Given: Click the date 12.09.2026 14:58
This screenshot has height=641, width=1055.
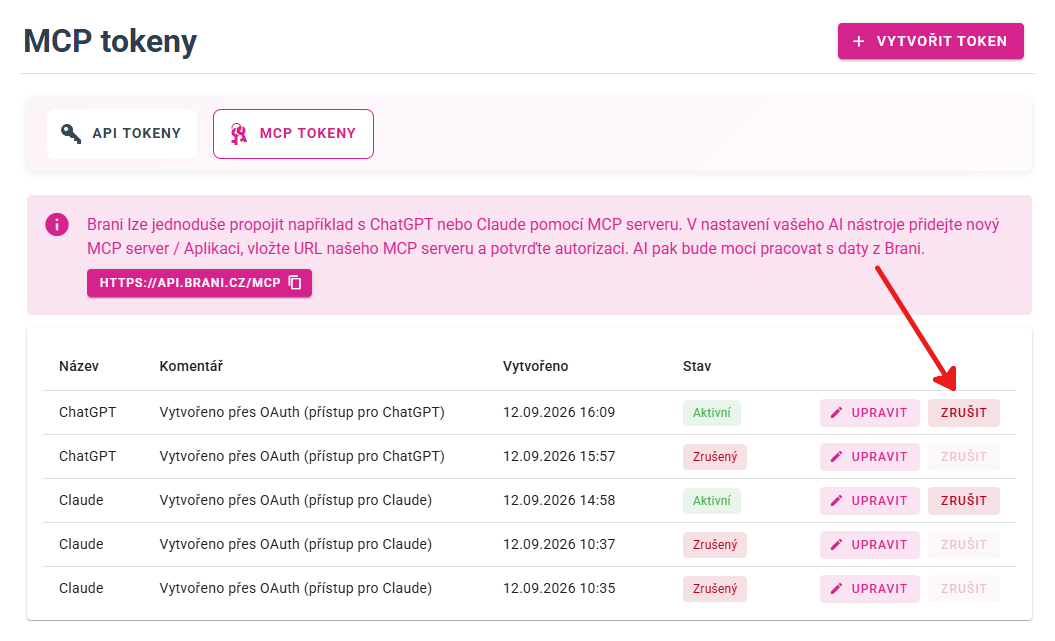Looking at the screenshot, I should 559,500.
